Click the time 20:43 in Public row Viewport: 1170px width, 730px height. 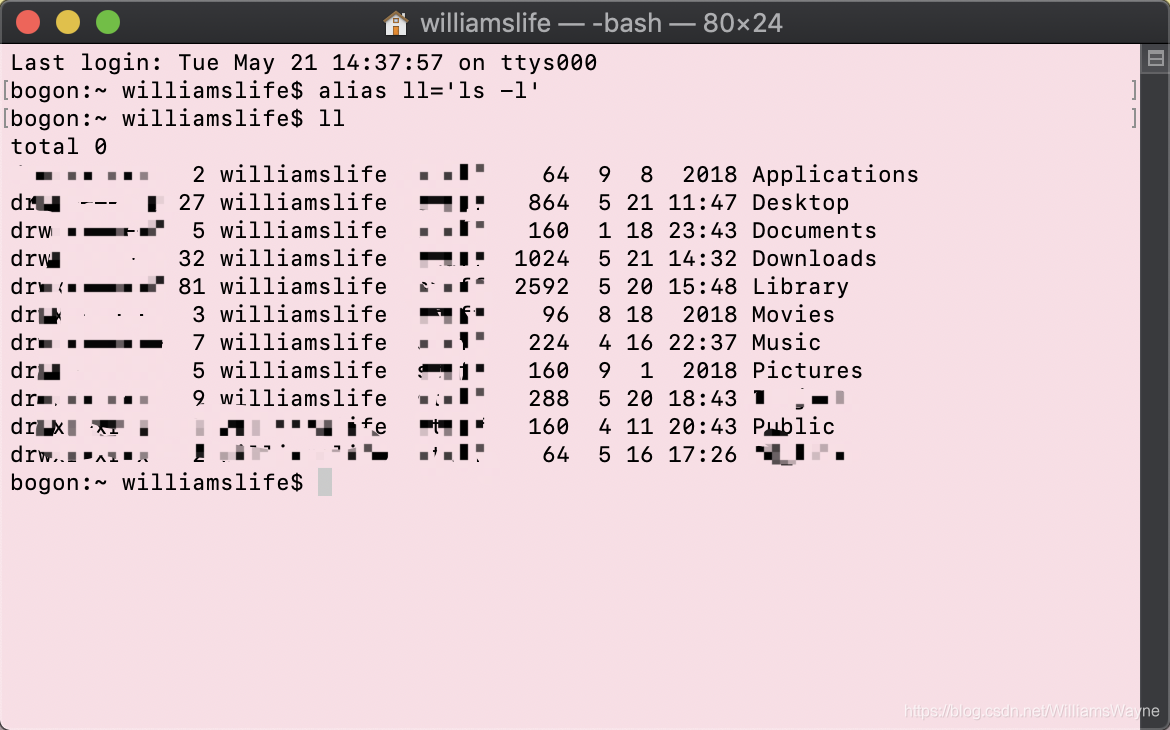(702, 427)
